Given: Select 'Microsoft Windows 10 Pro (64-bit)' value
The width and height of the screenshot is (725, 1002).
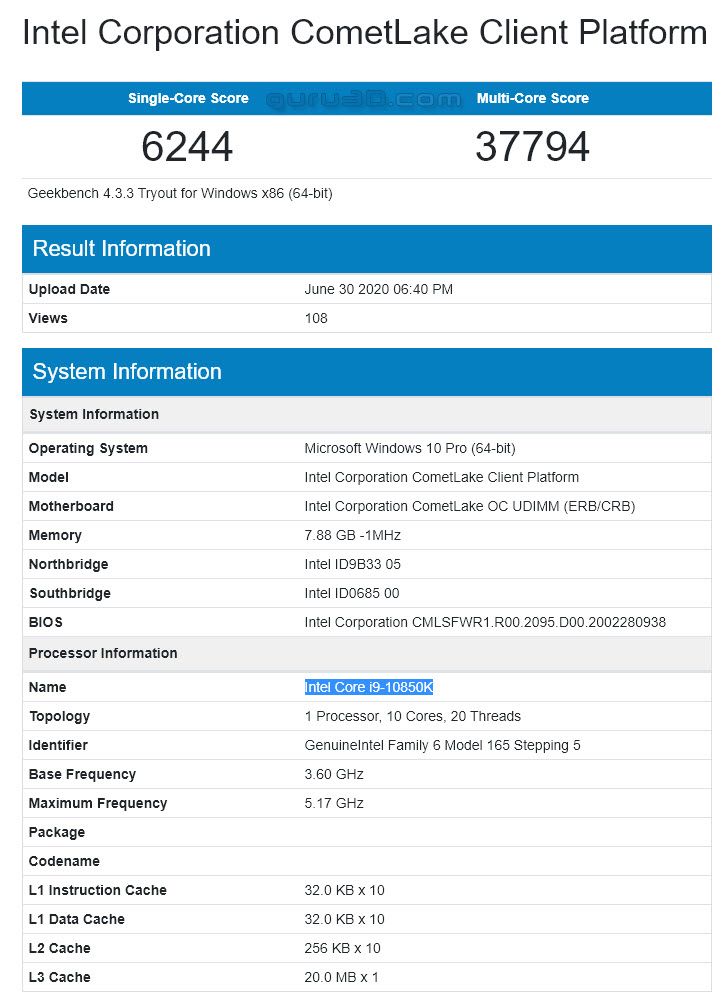Looking at the screenshot, I should (x=409, y=449).
